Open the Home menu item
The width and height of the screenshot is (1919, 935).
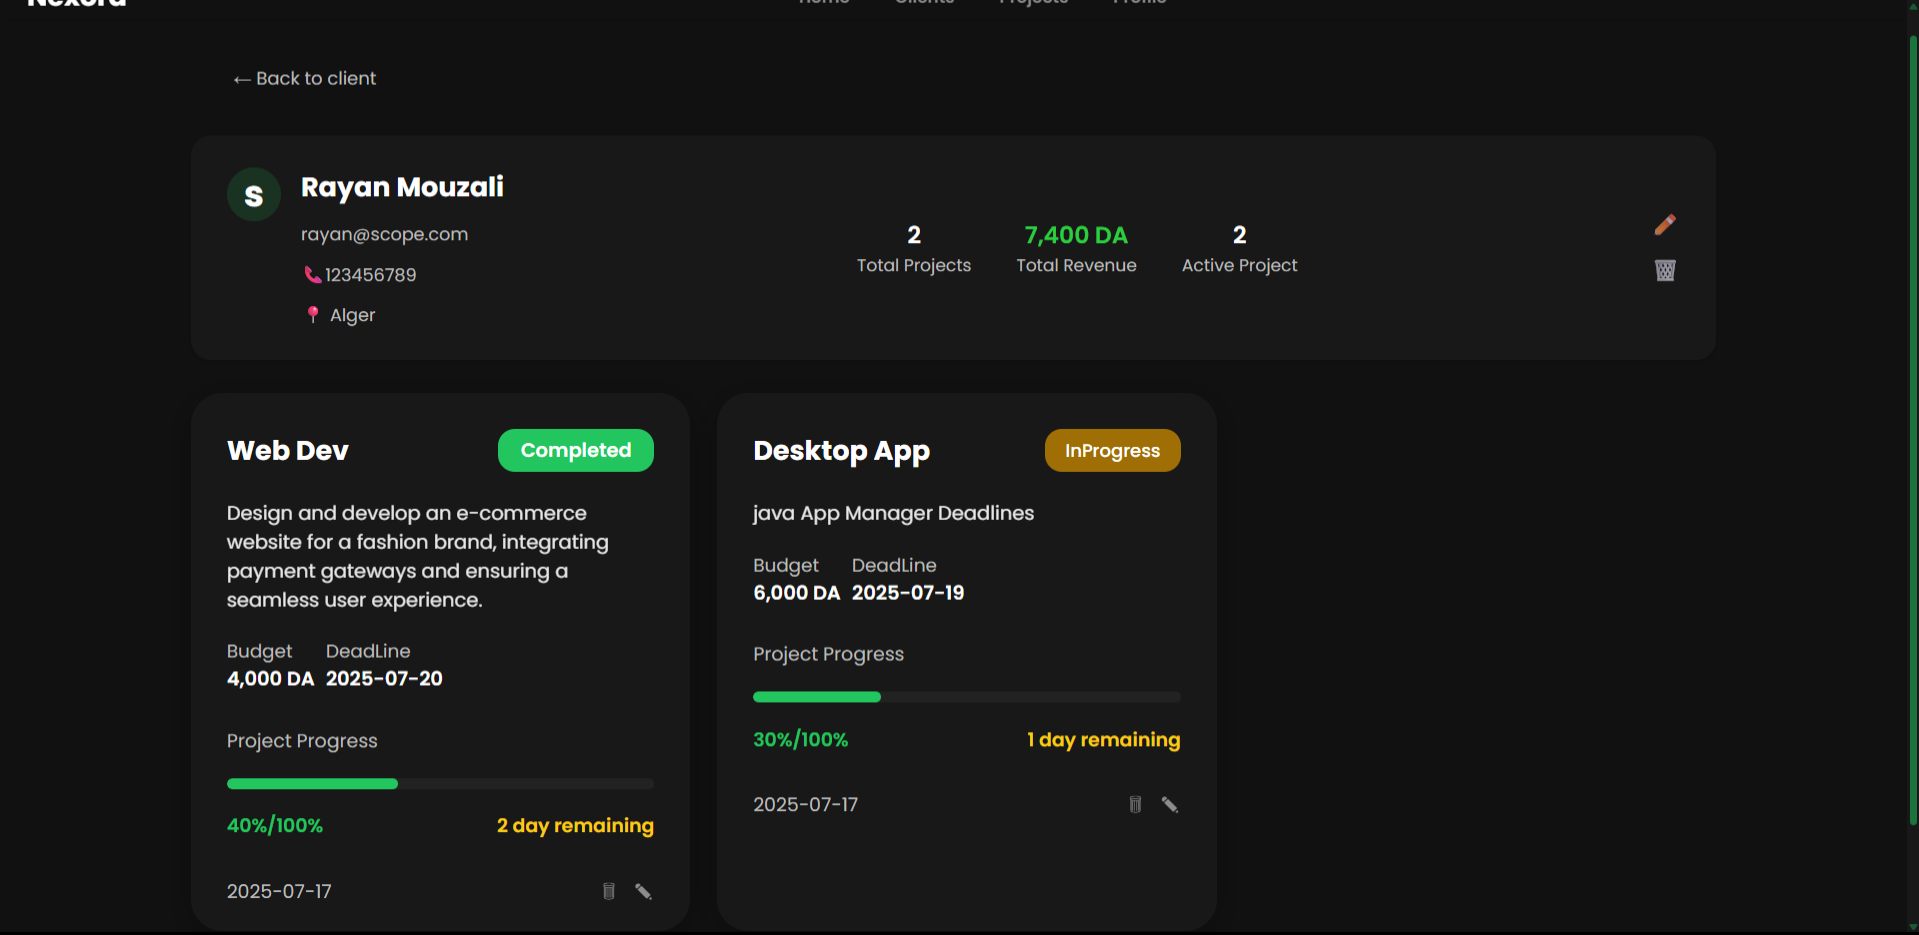[822, 3]
